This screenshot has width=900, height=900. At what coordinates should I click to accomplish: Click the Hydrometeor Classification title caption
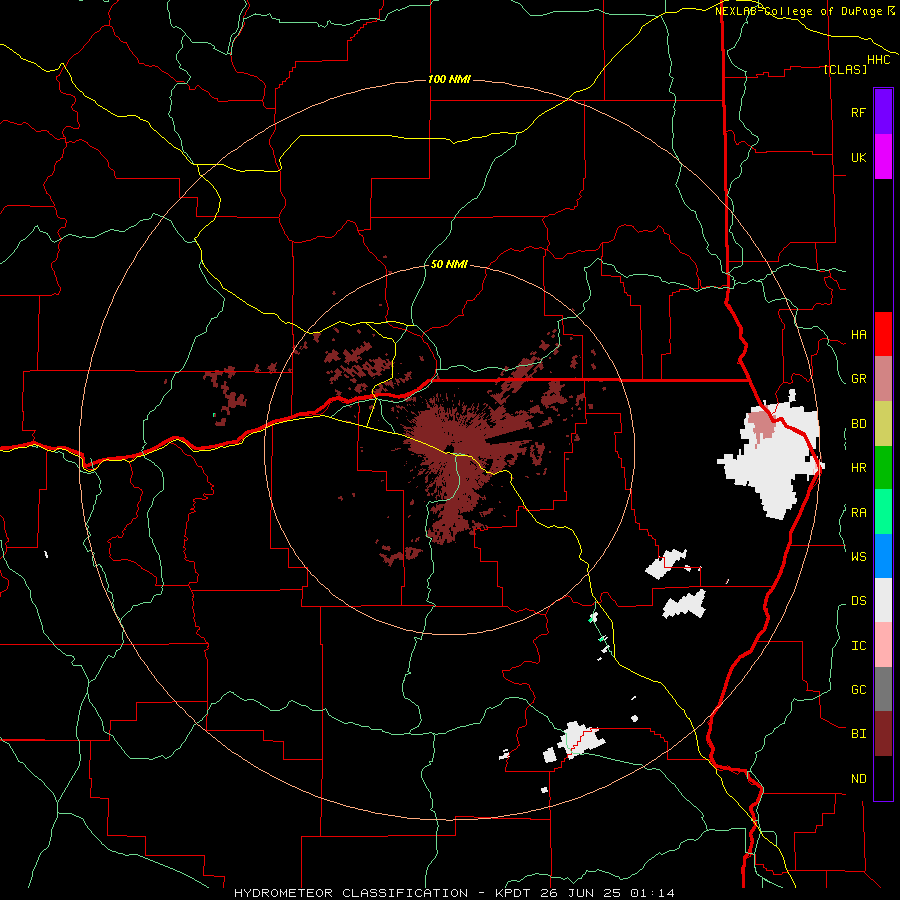point(454,893)
